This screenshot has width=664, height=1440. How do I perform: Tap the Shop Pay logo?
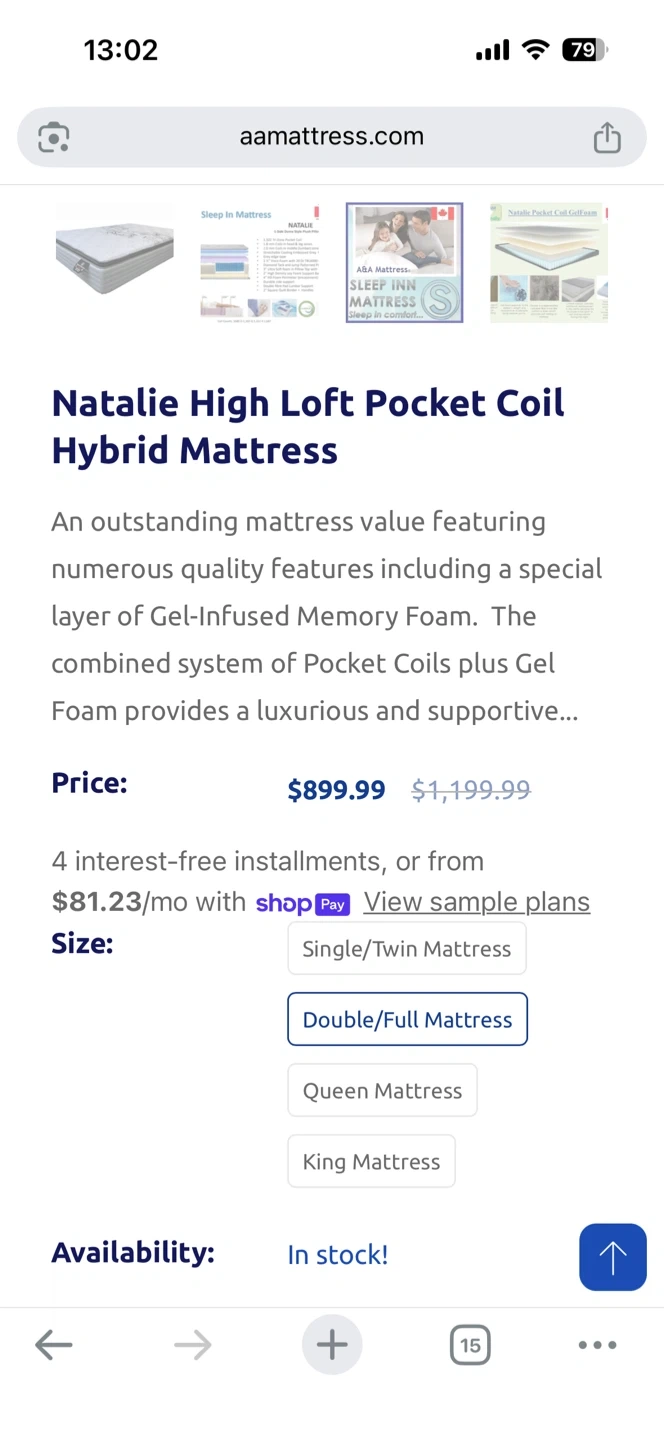pyautogui.click(x=302, y=904)
